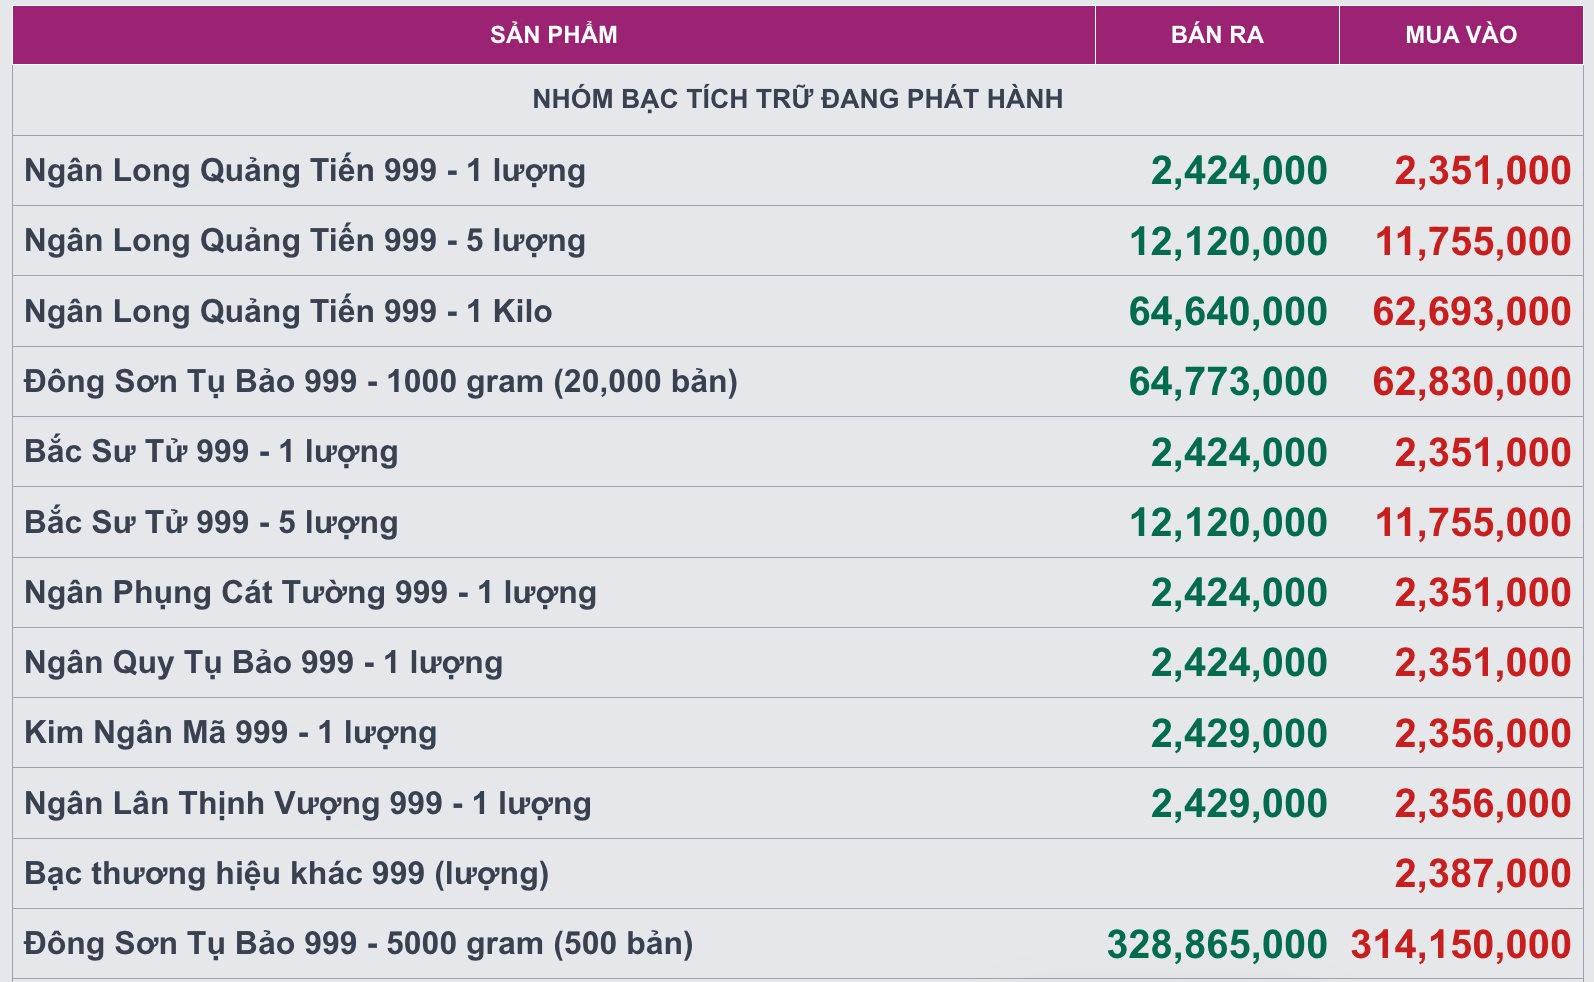Click Ngân Quy Tụ Bảo 999 - 1 lượng
This screenshot has height=982, width=1594.
click(263, 663)
